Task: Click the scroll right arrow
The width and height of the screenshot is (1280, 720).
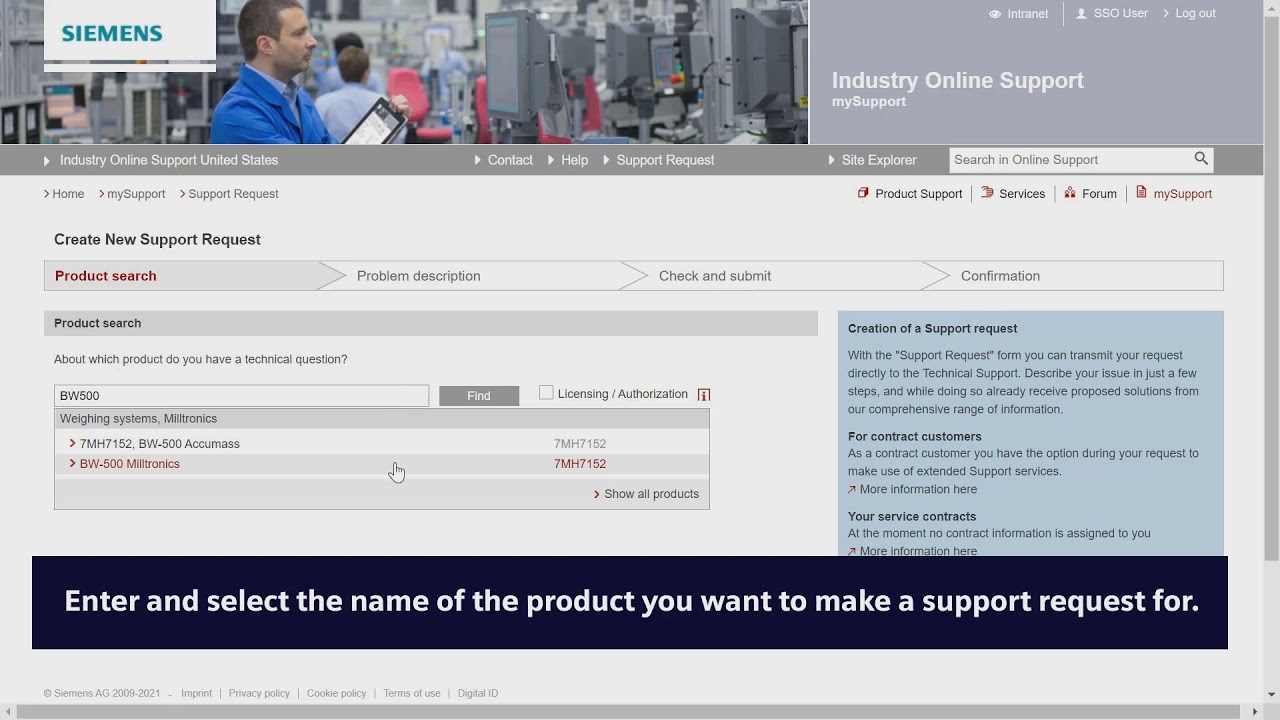Action: pyautogui.click(x=1256, y=712)
